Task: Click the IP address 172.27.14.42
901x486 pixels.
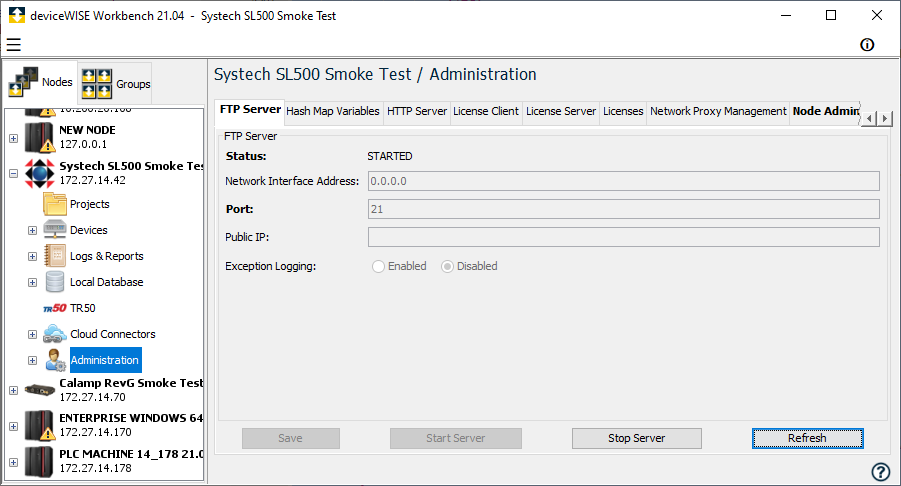Action: click(93, 180)
